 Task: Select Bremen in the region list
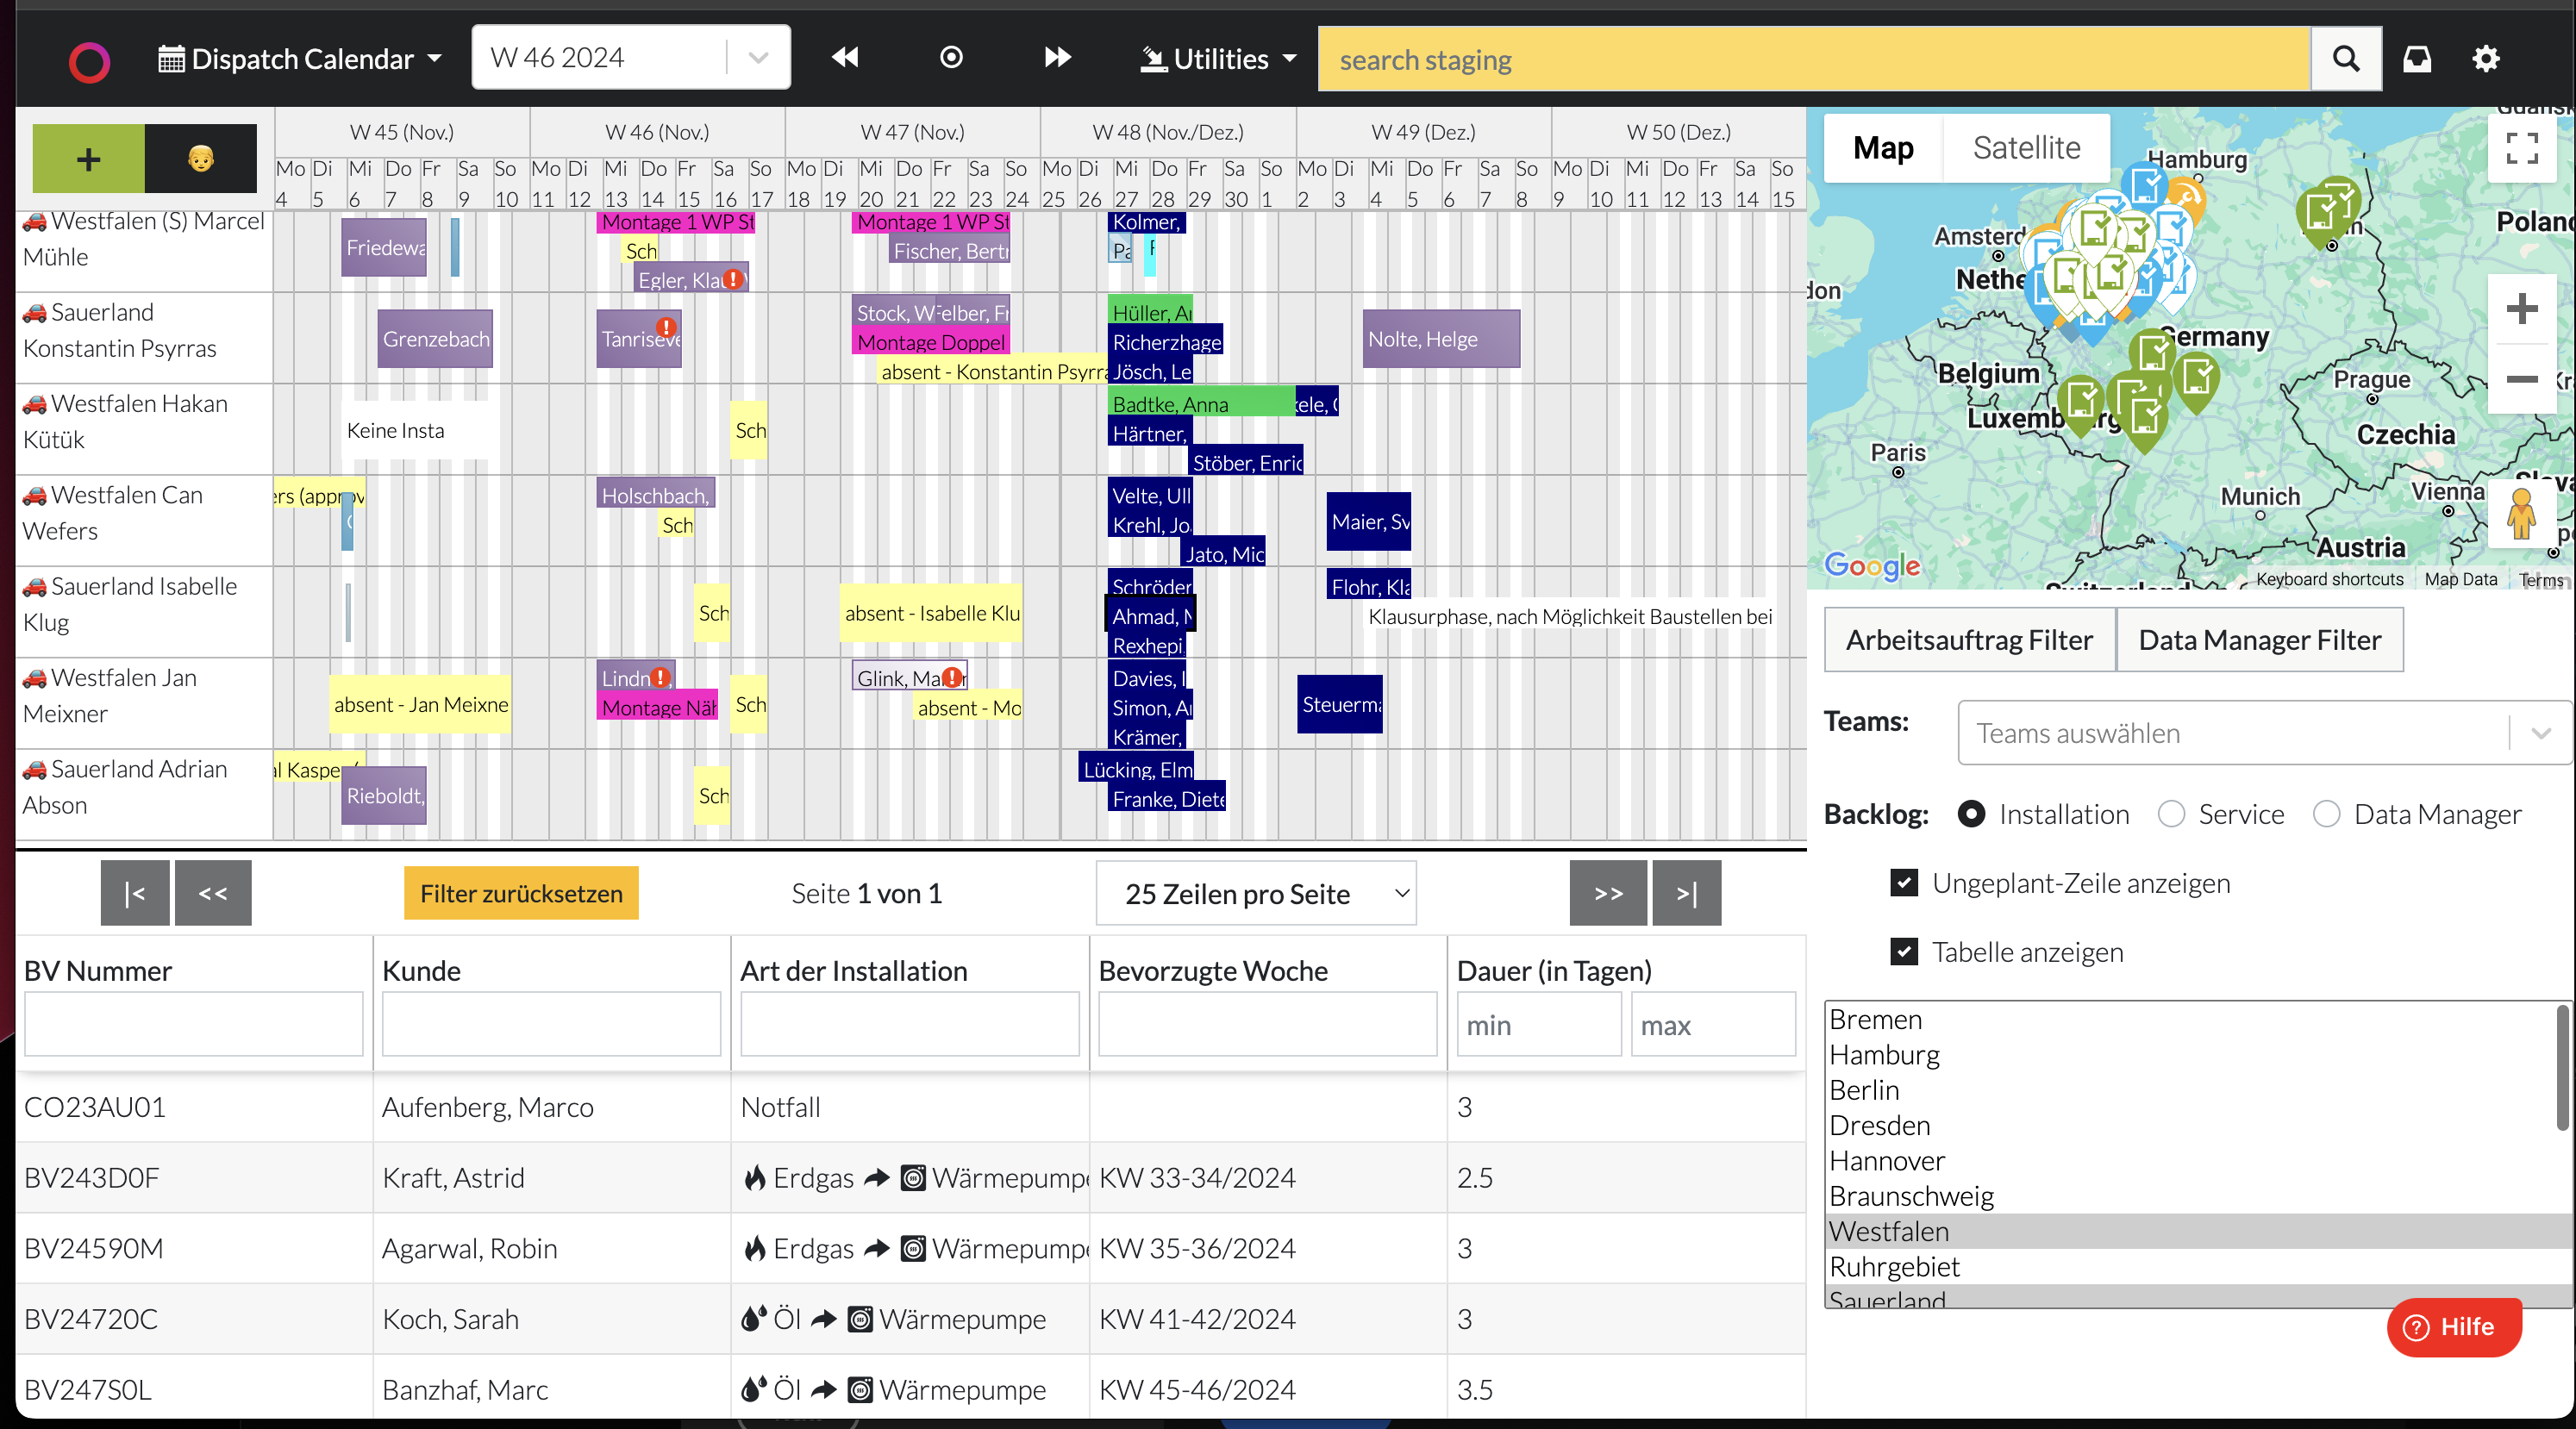[2190, 1020]
